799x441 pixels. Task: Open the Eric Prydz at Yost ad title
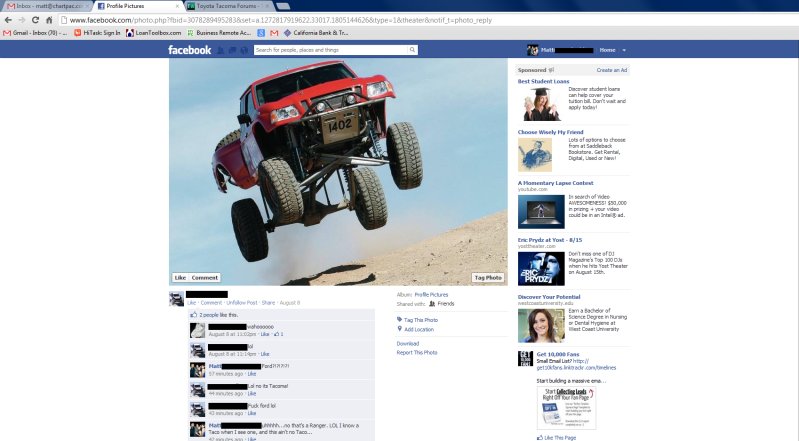[x=550, y=240]
